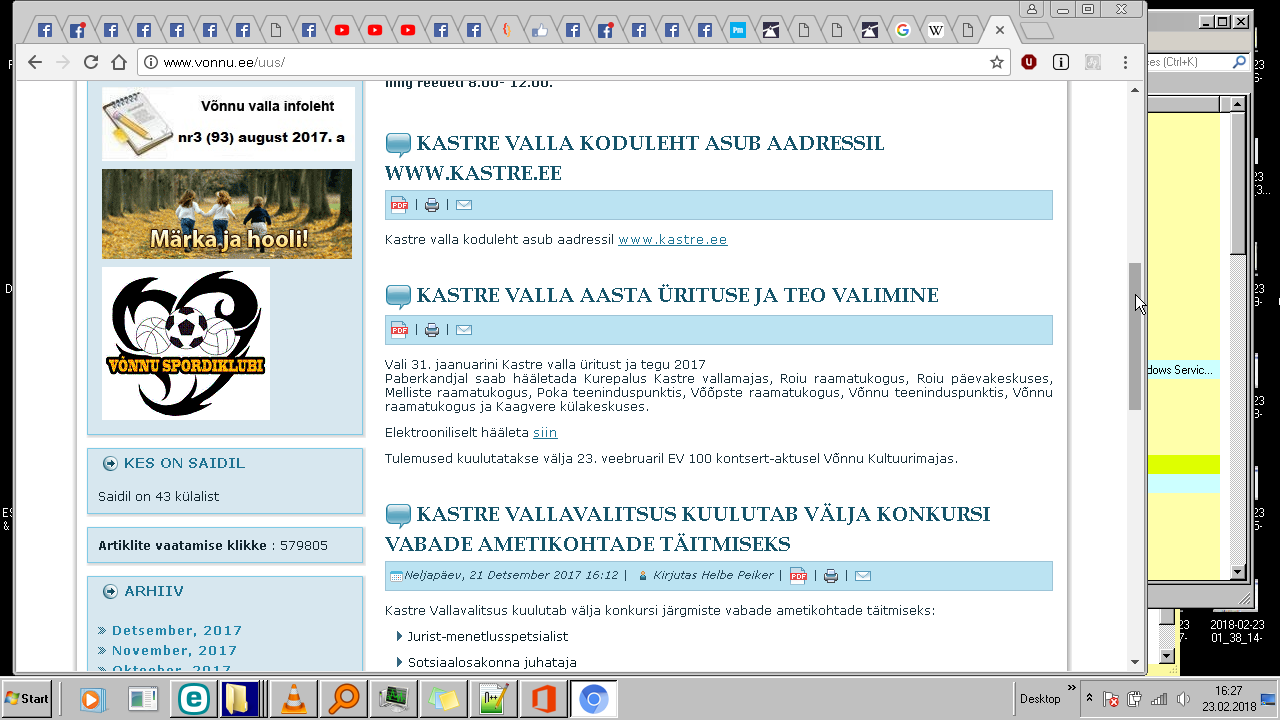1280x720 pixels.
Task: Open the browser home page
Action: tap(119, 62)
